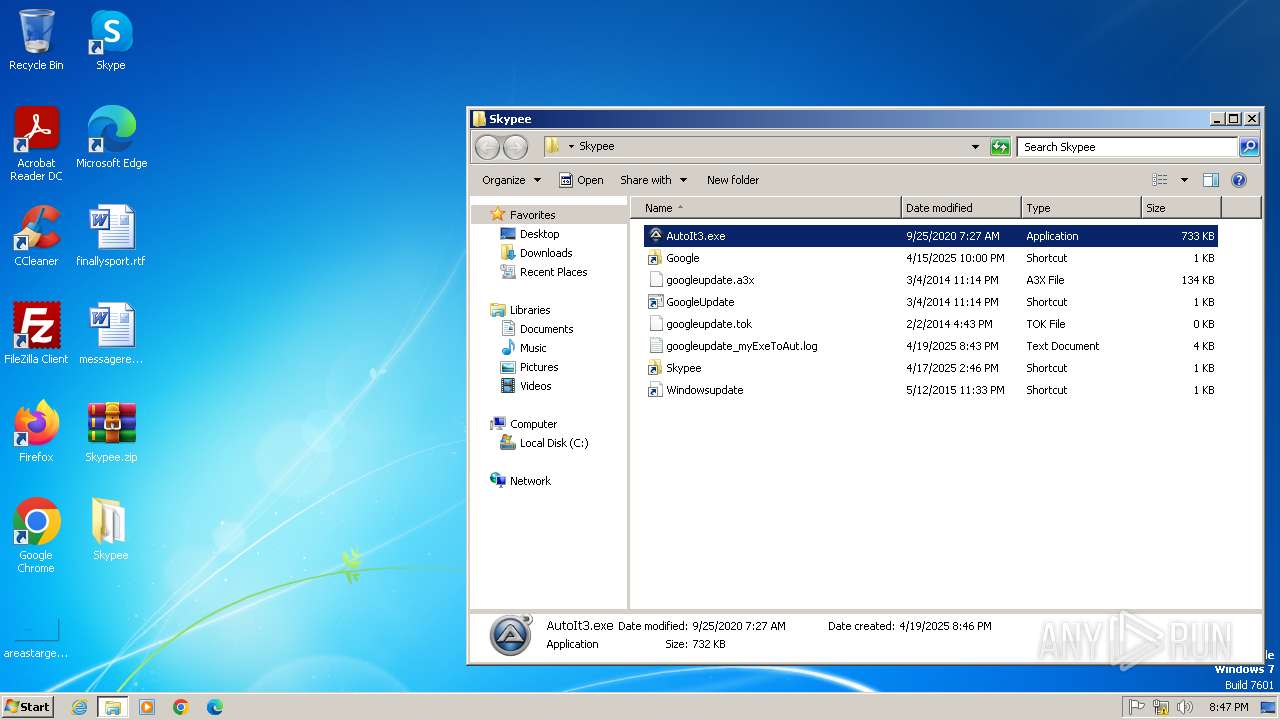Click the Explorer Back navigation button

(487, 147)
